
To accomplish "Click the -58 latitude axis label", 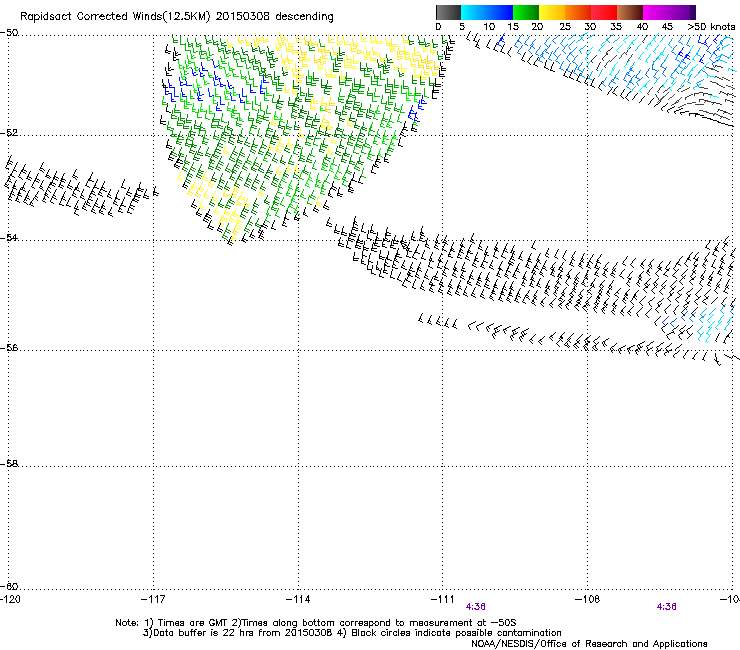I will click(x=9, y=464).
